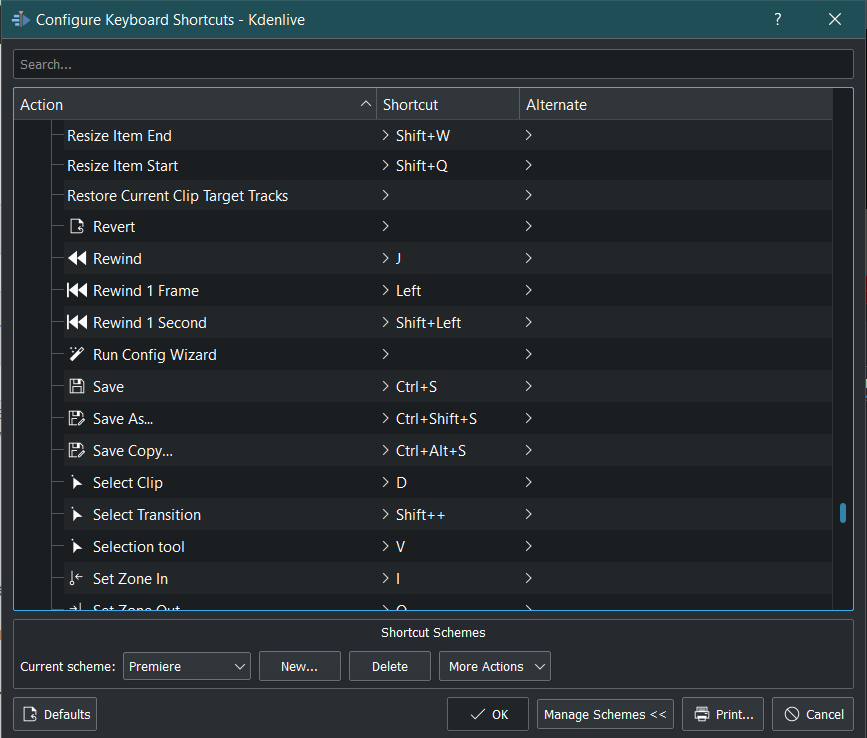Click the Kdenlive logo in the title bar

pyautogui.click(x=21, y=19)
